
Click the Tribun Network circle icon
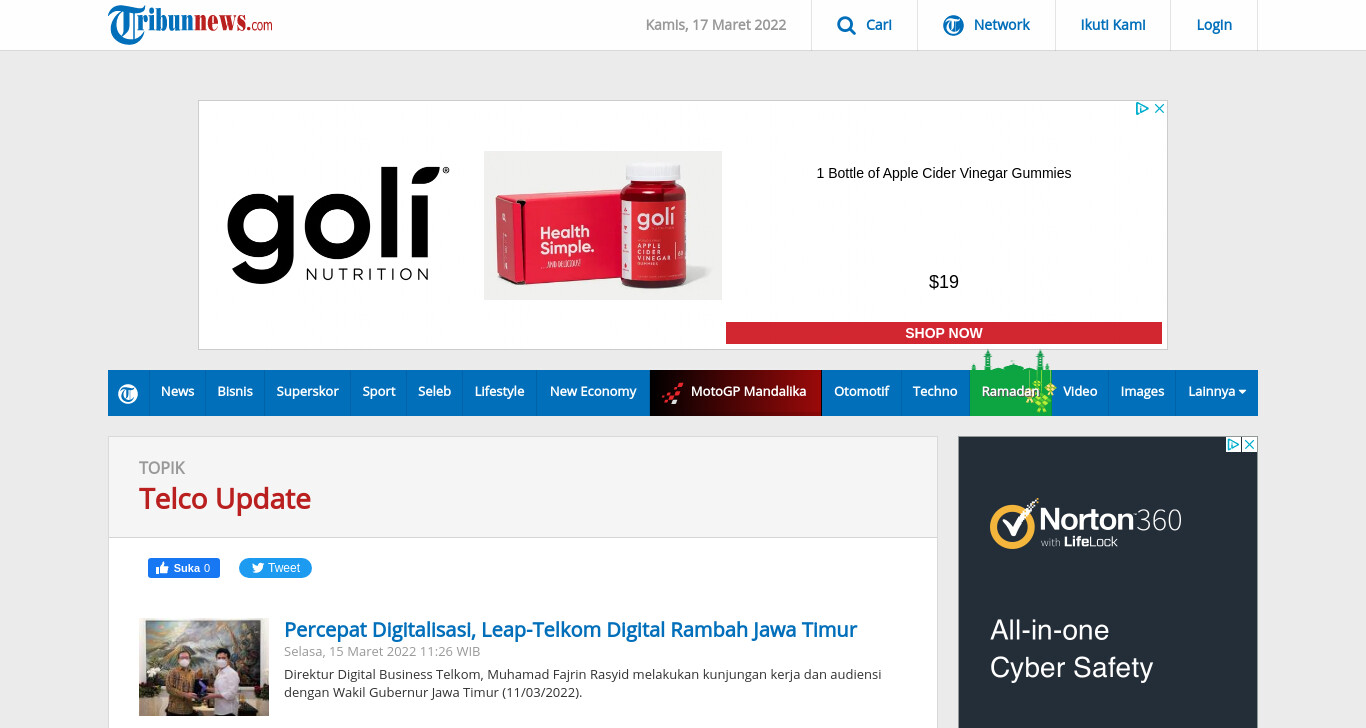click(x=953, y=25)
